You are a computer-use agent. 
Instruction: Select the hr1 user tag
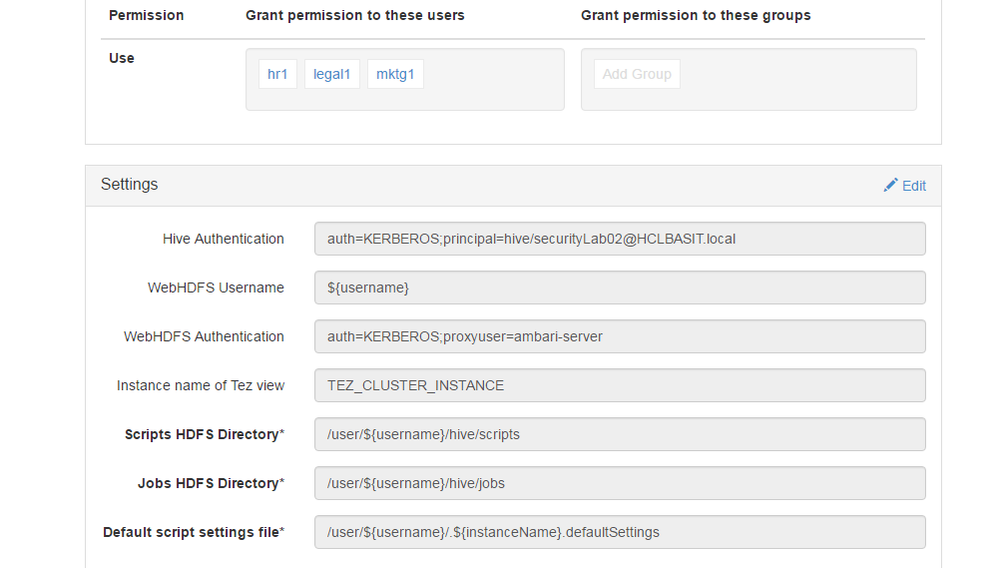point(277,74)
